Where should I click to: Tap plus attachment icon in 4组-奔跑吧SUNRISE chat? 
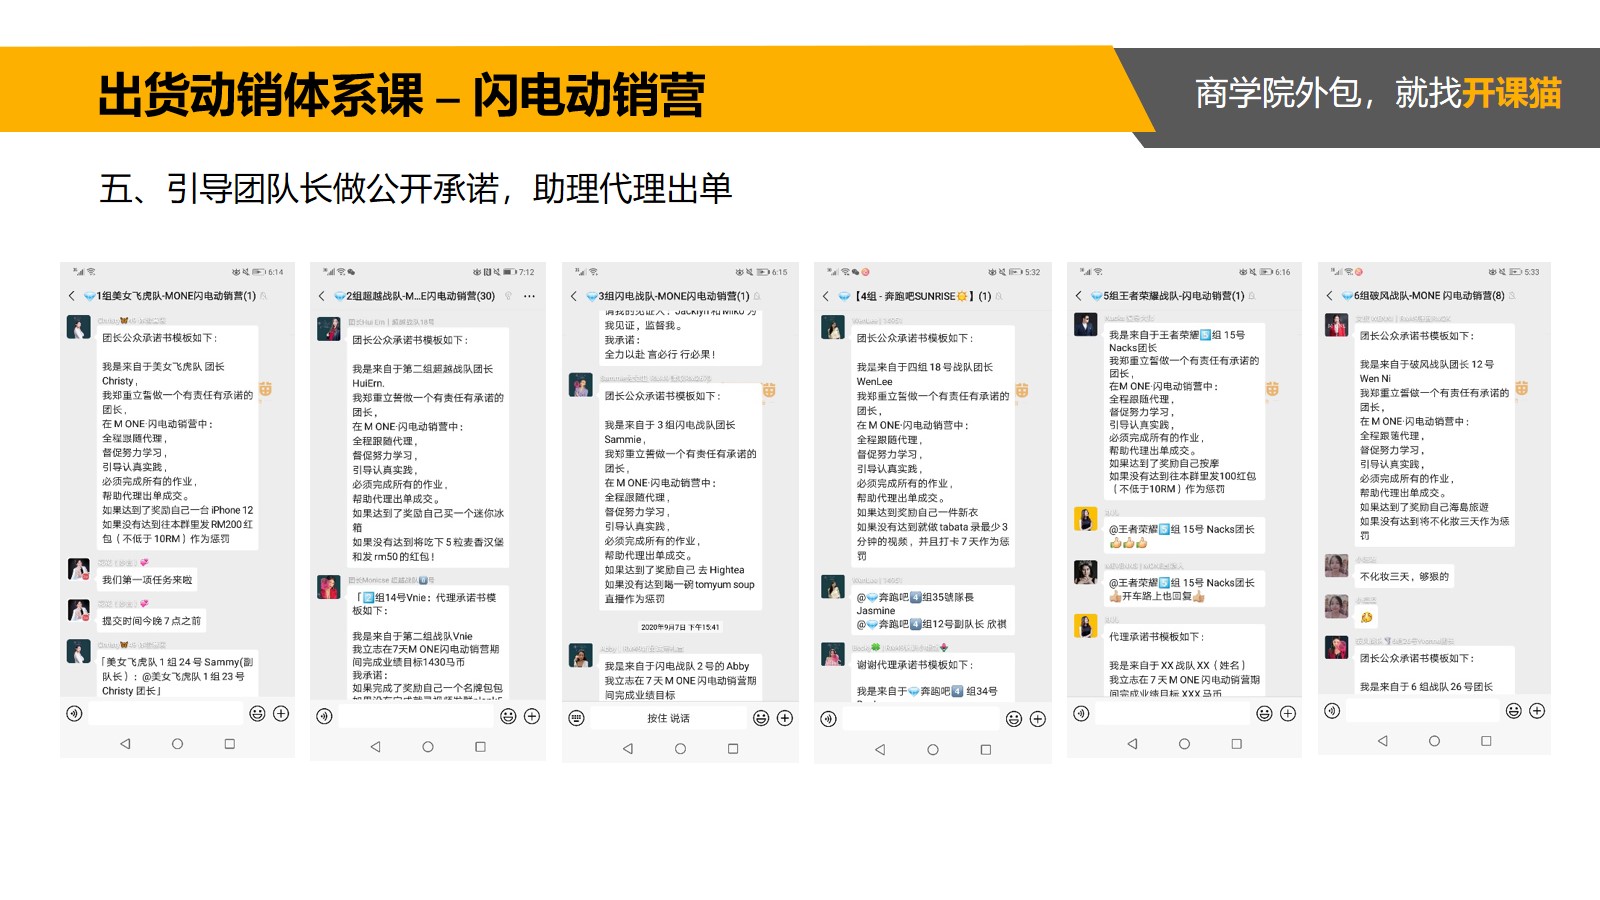[x=1037, y=719]
